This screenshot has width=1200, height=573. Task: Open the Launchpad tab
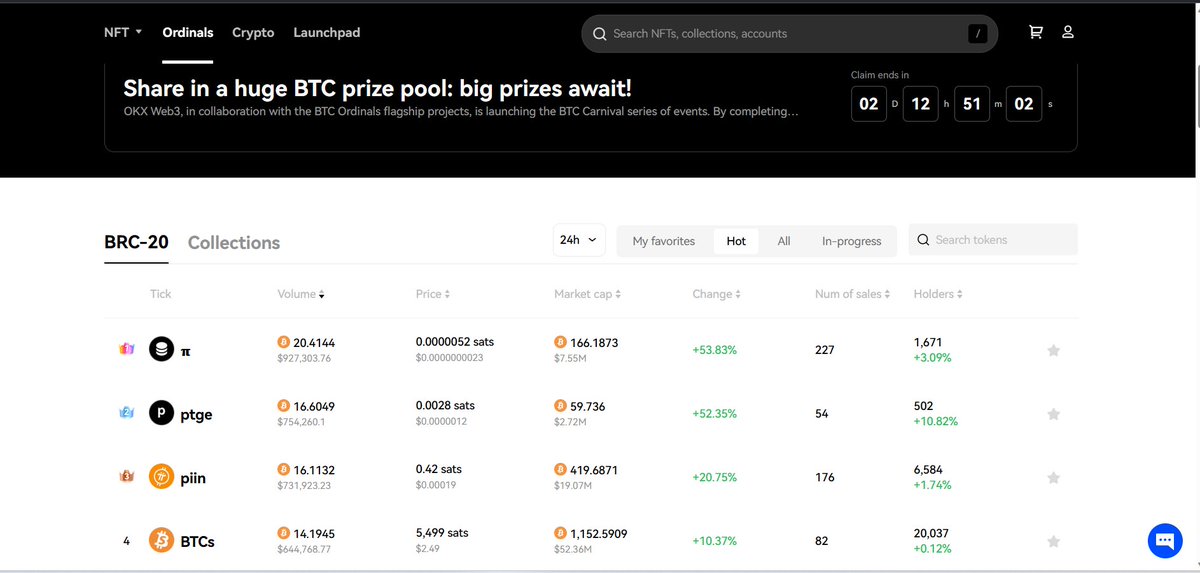pos(326,32)
